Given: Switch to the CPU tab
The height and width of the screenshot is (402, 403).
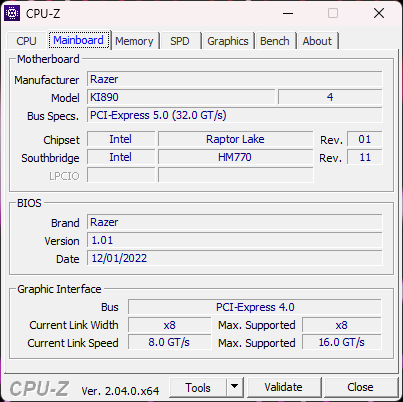Looking at the screenshot, I should (26, 41).
